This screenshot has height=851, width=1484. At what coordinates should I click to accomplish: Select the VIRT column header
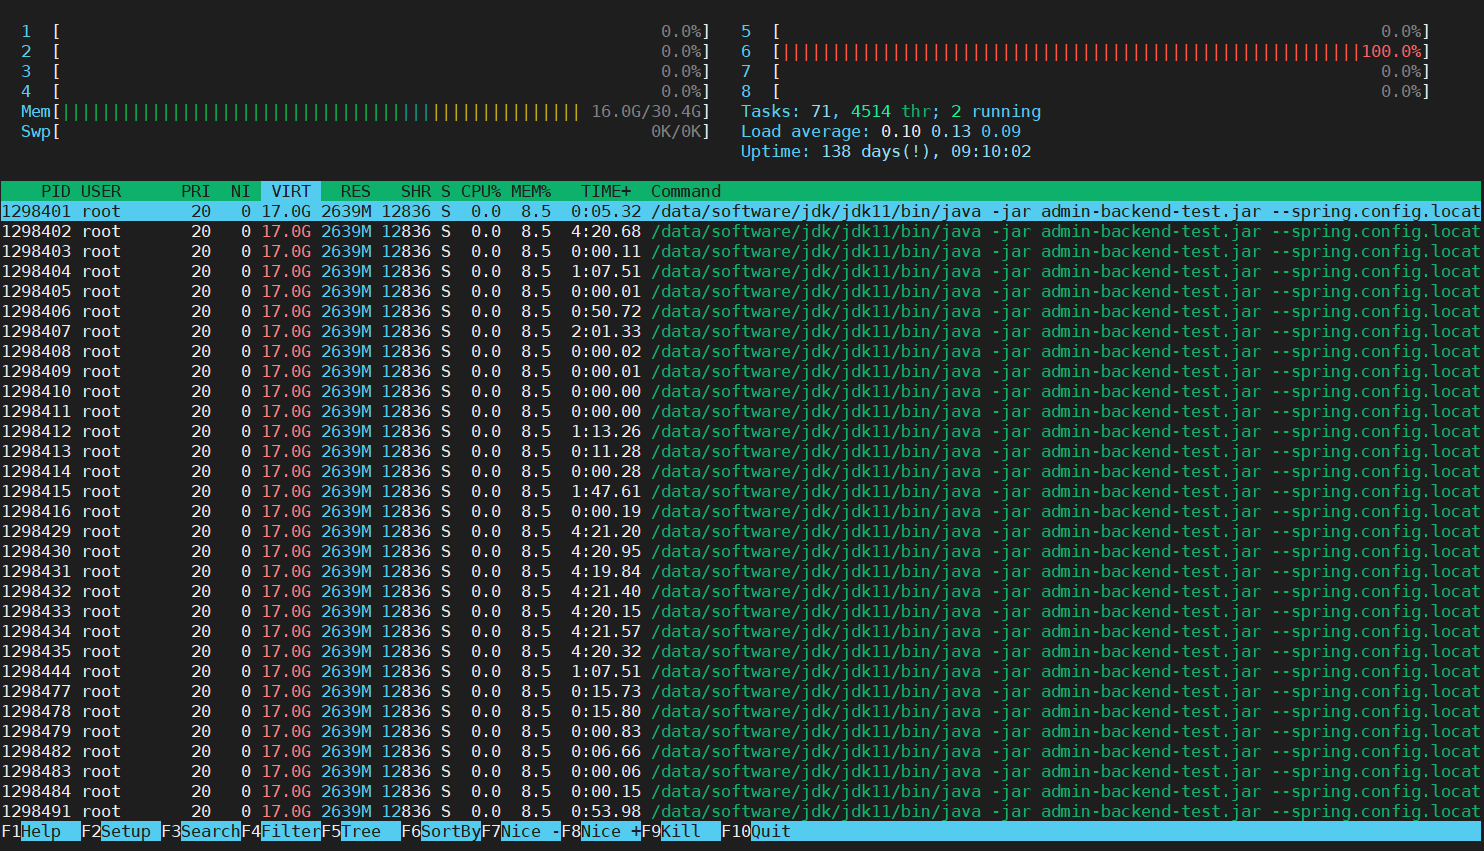(289, 191)
